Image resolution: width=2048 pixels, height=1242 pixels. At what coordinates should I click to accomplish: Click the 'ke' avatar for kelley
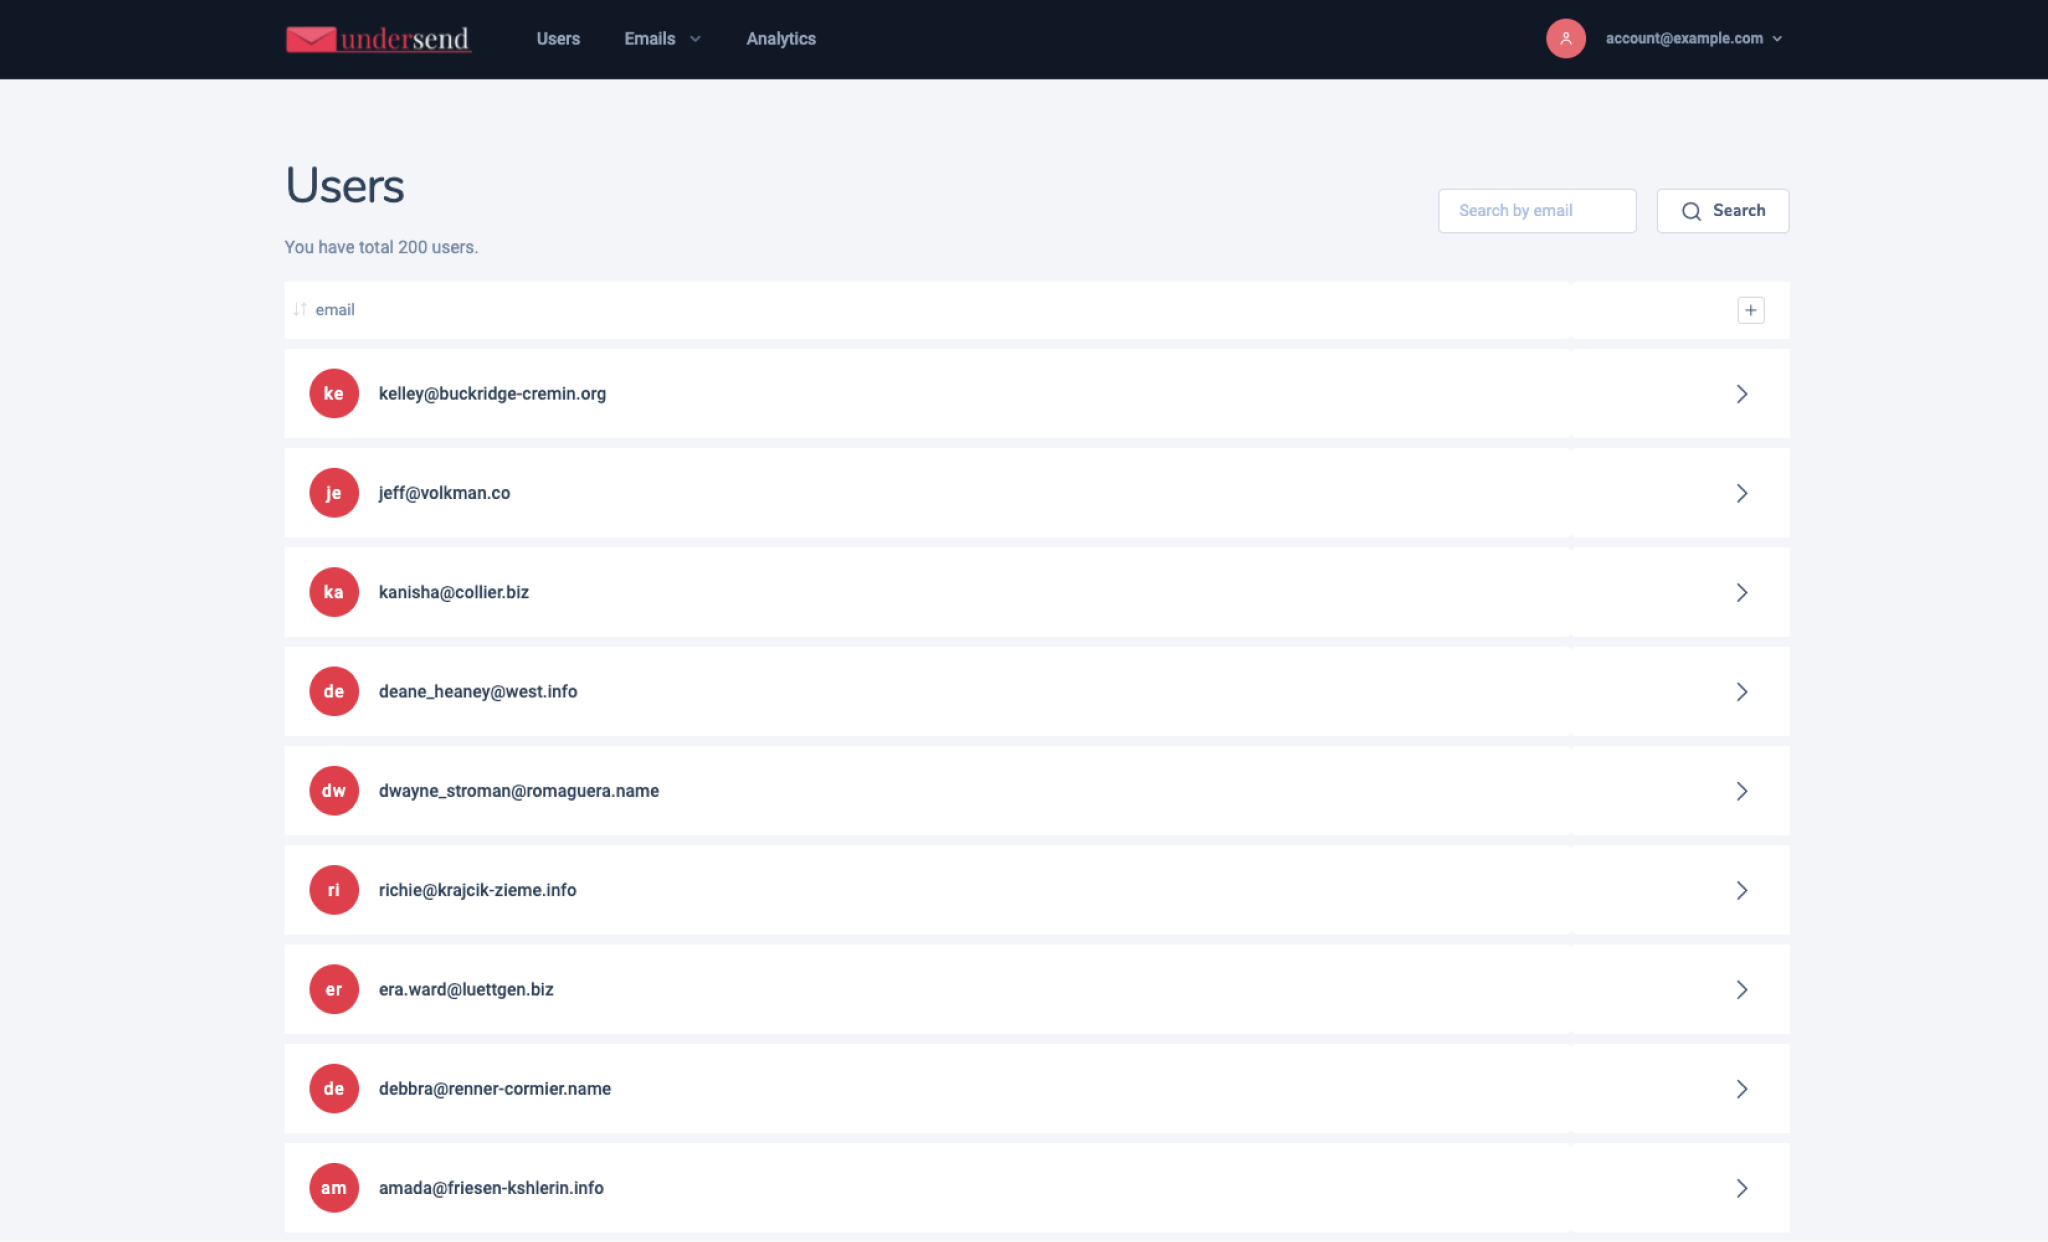334,394
